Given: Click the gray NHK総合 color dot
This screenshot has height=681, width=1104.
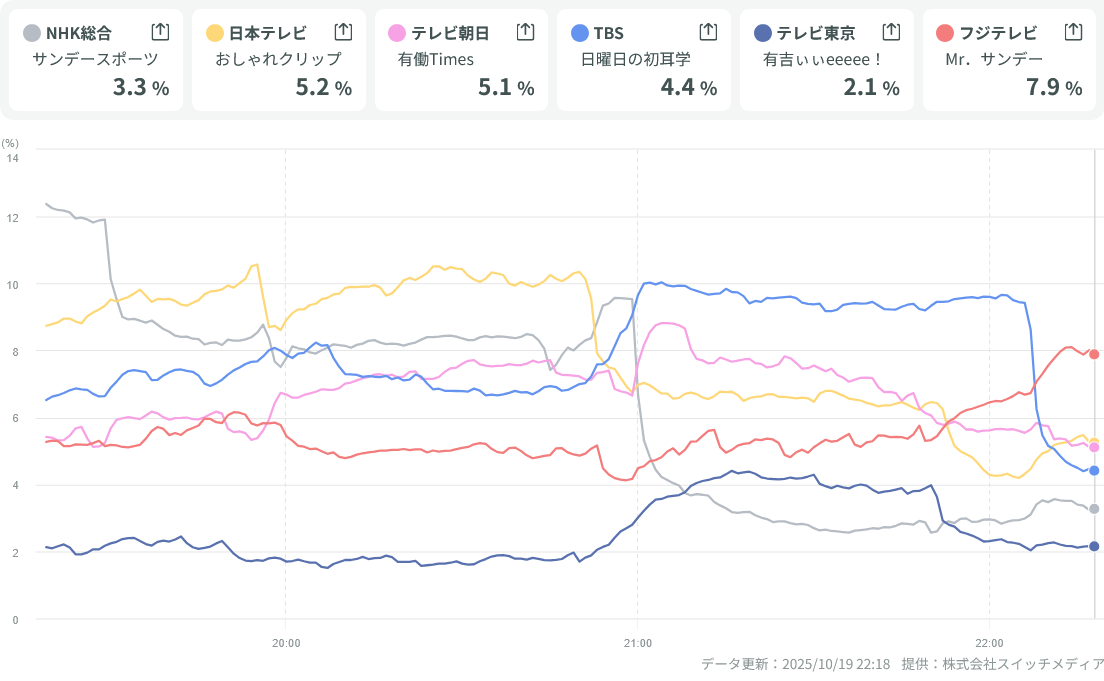Looking at the screenshot, I should (32, 33).
